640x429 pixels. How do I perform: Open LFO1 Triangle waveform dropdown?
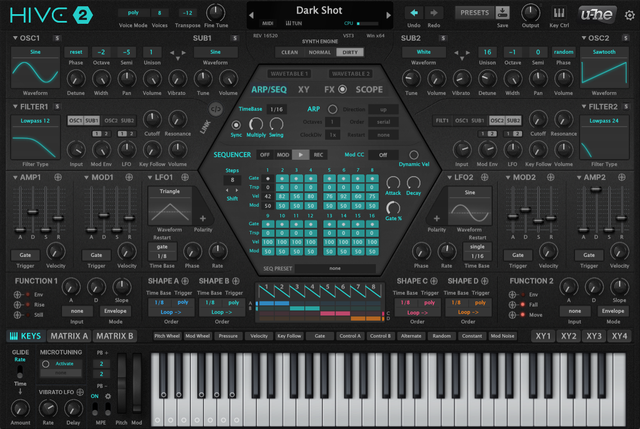click(170, 191)
